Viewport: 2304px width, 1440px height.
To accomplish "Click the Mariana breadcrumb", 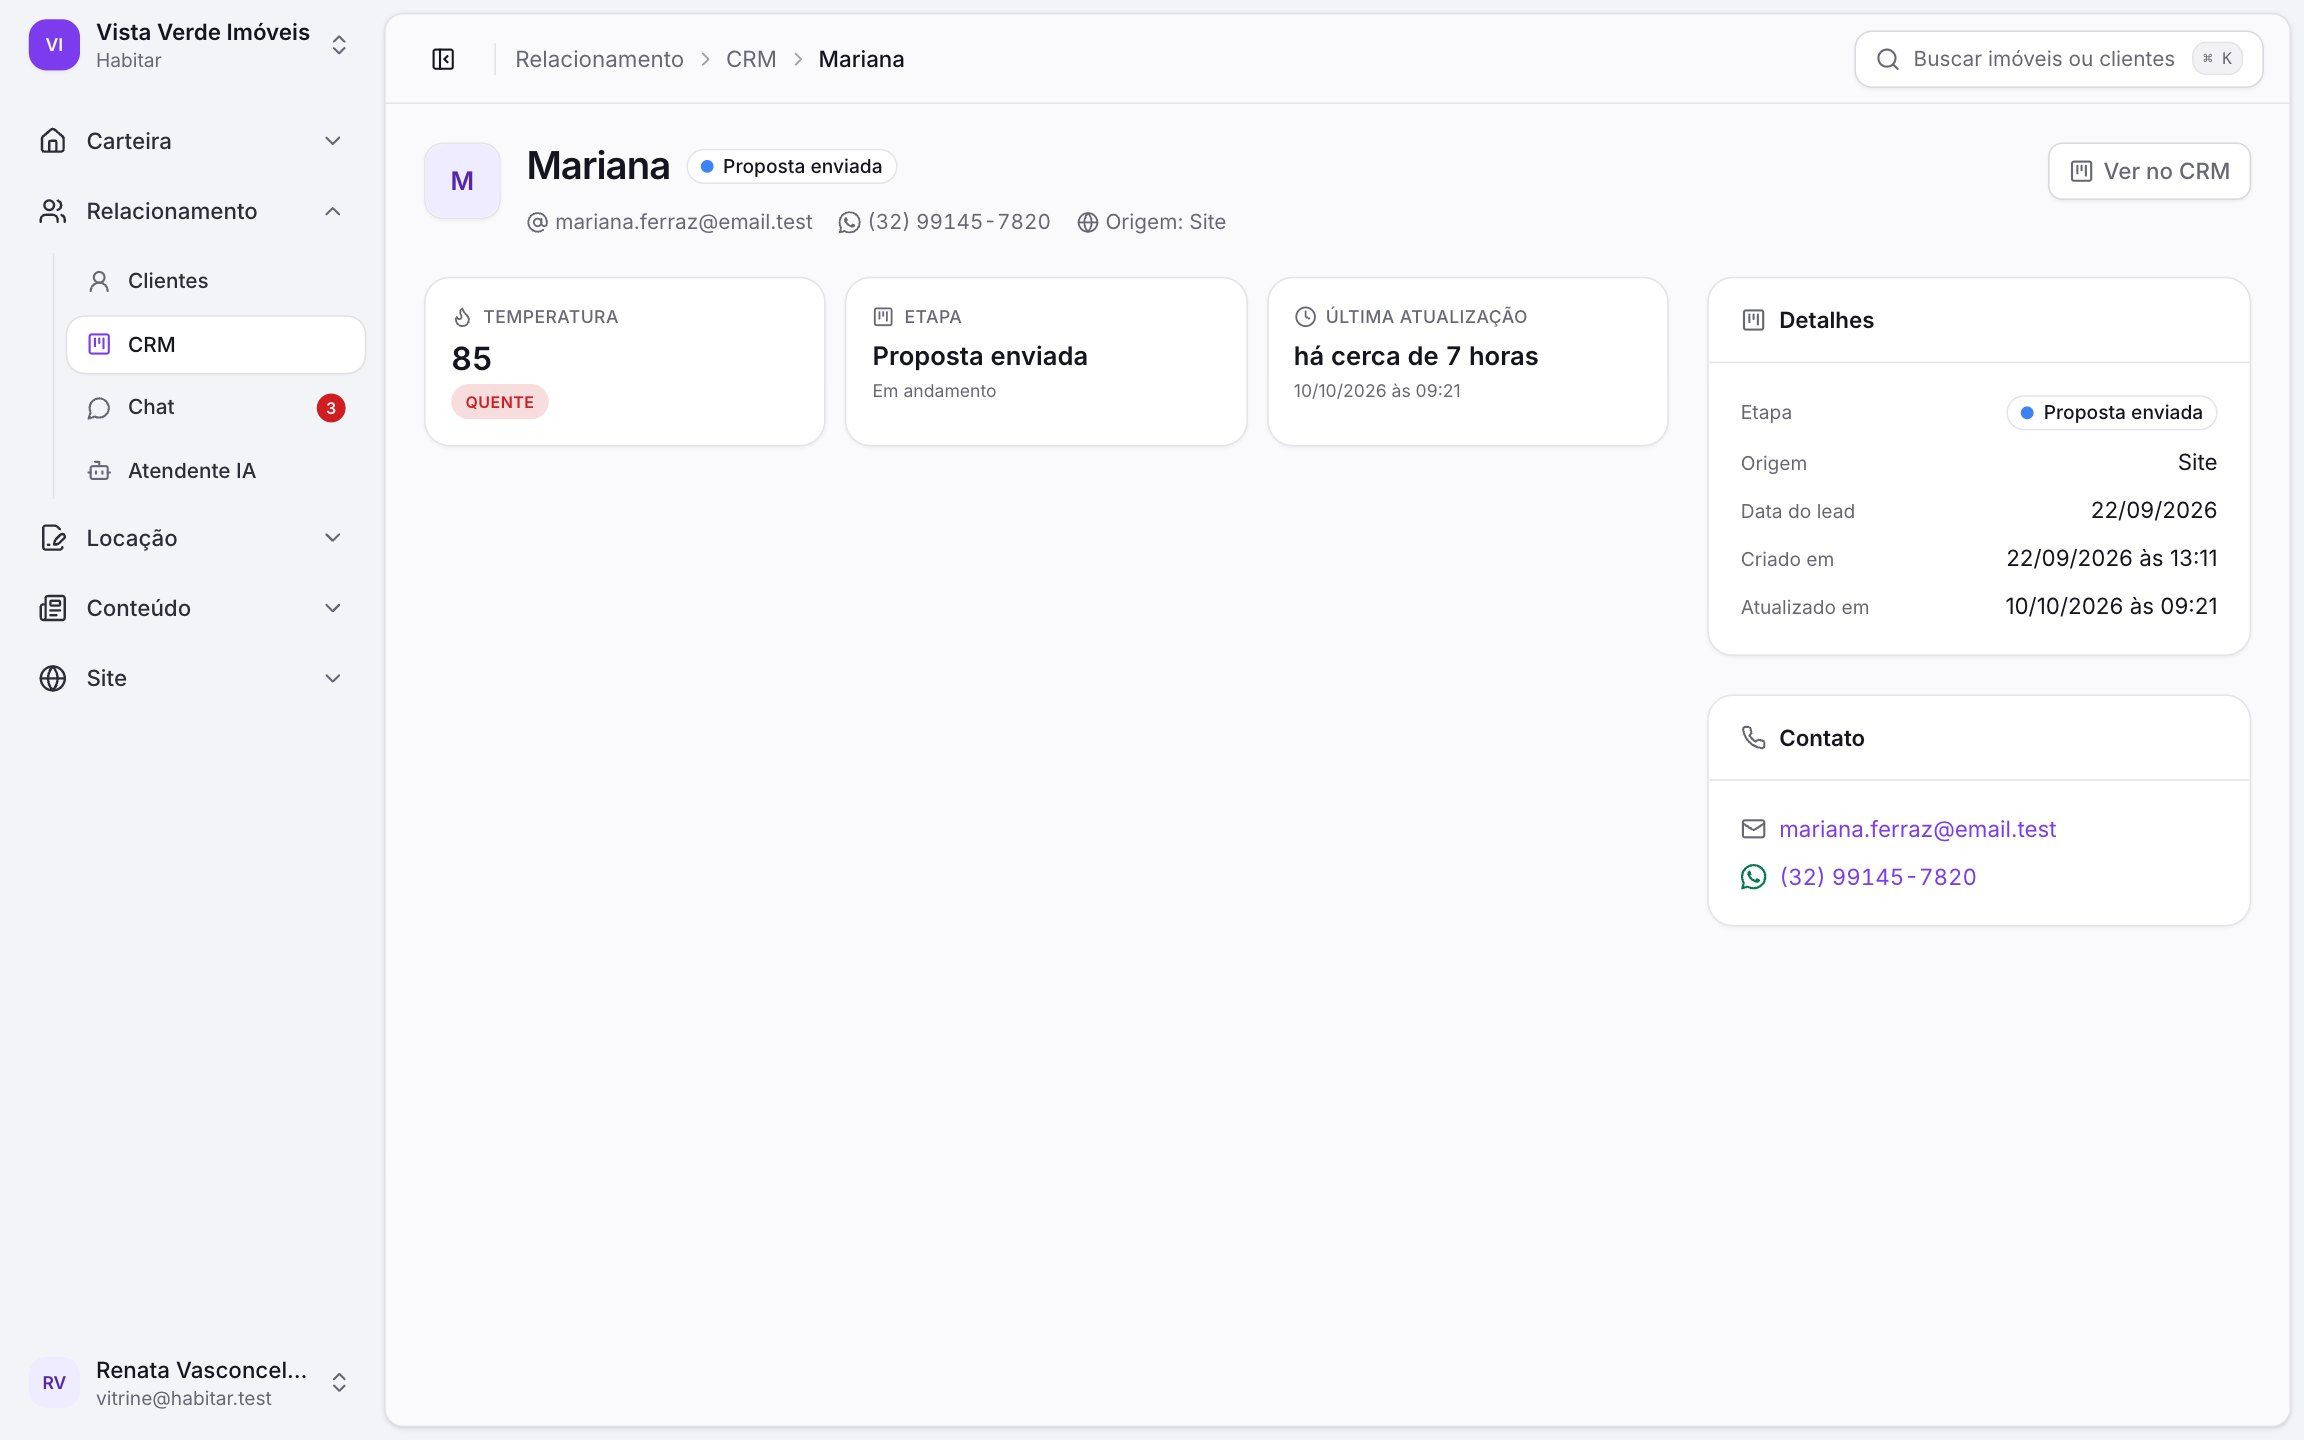I will pos(861,59).
